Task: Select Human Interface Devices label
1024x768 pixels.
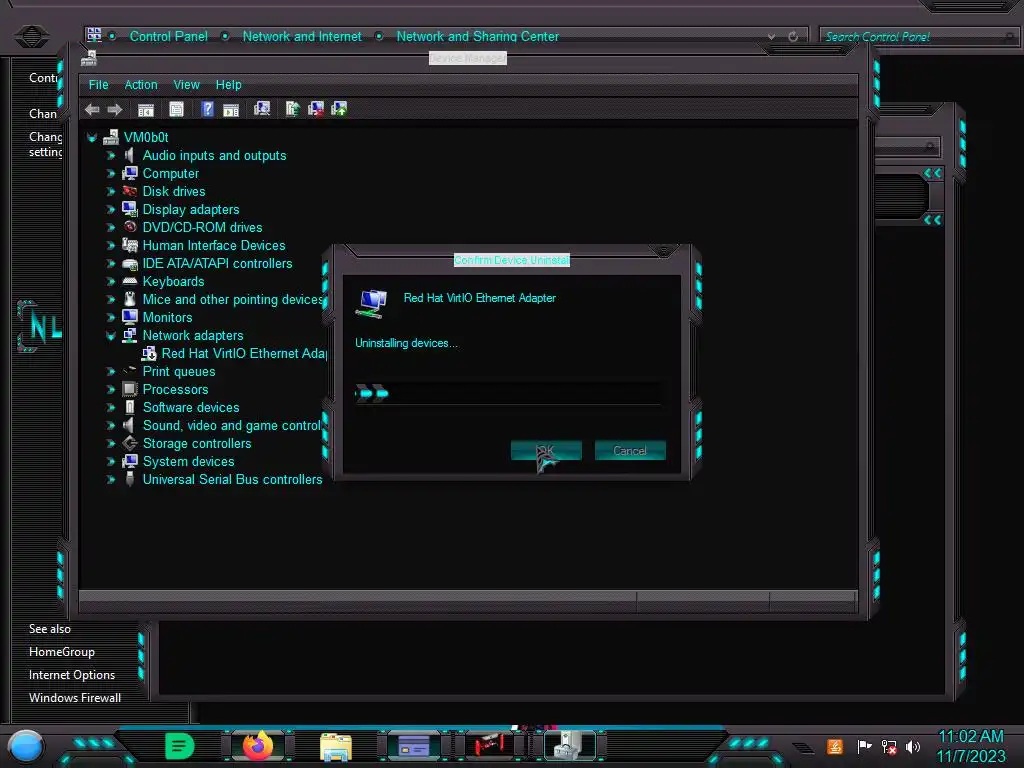Action: (214, 246)
